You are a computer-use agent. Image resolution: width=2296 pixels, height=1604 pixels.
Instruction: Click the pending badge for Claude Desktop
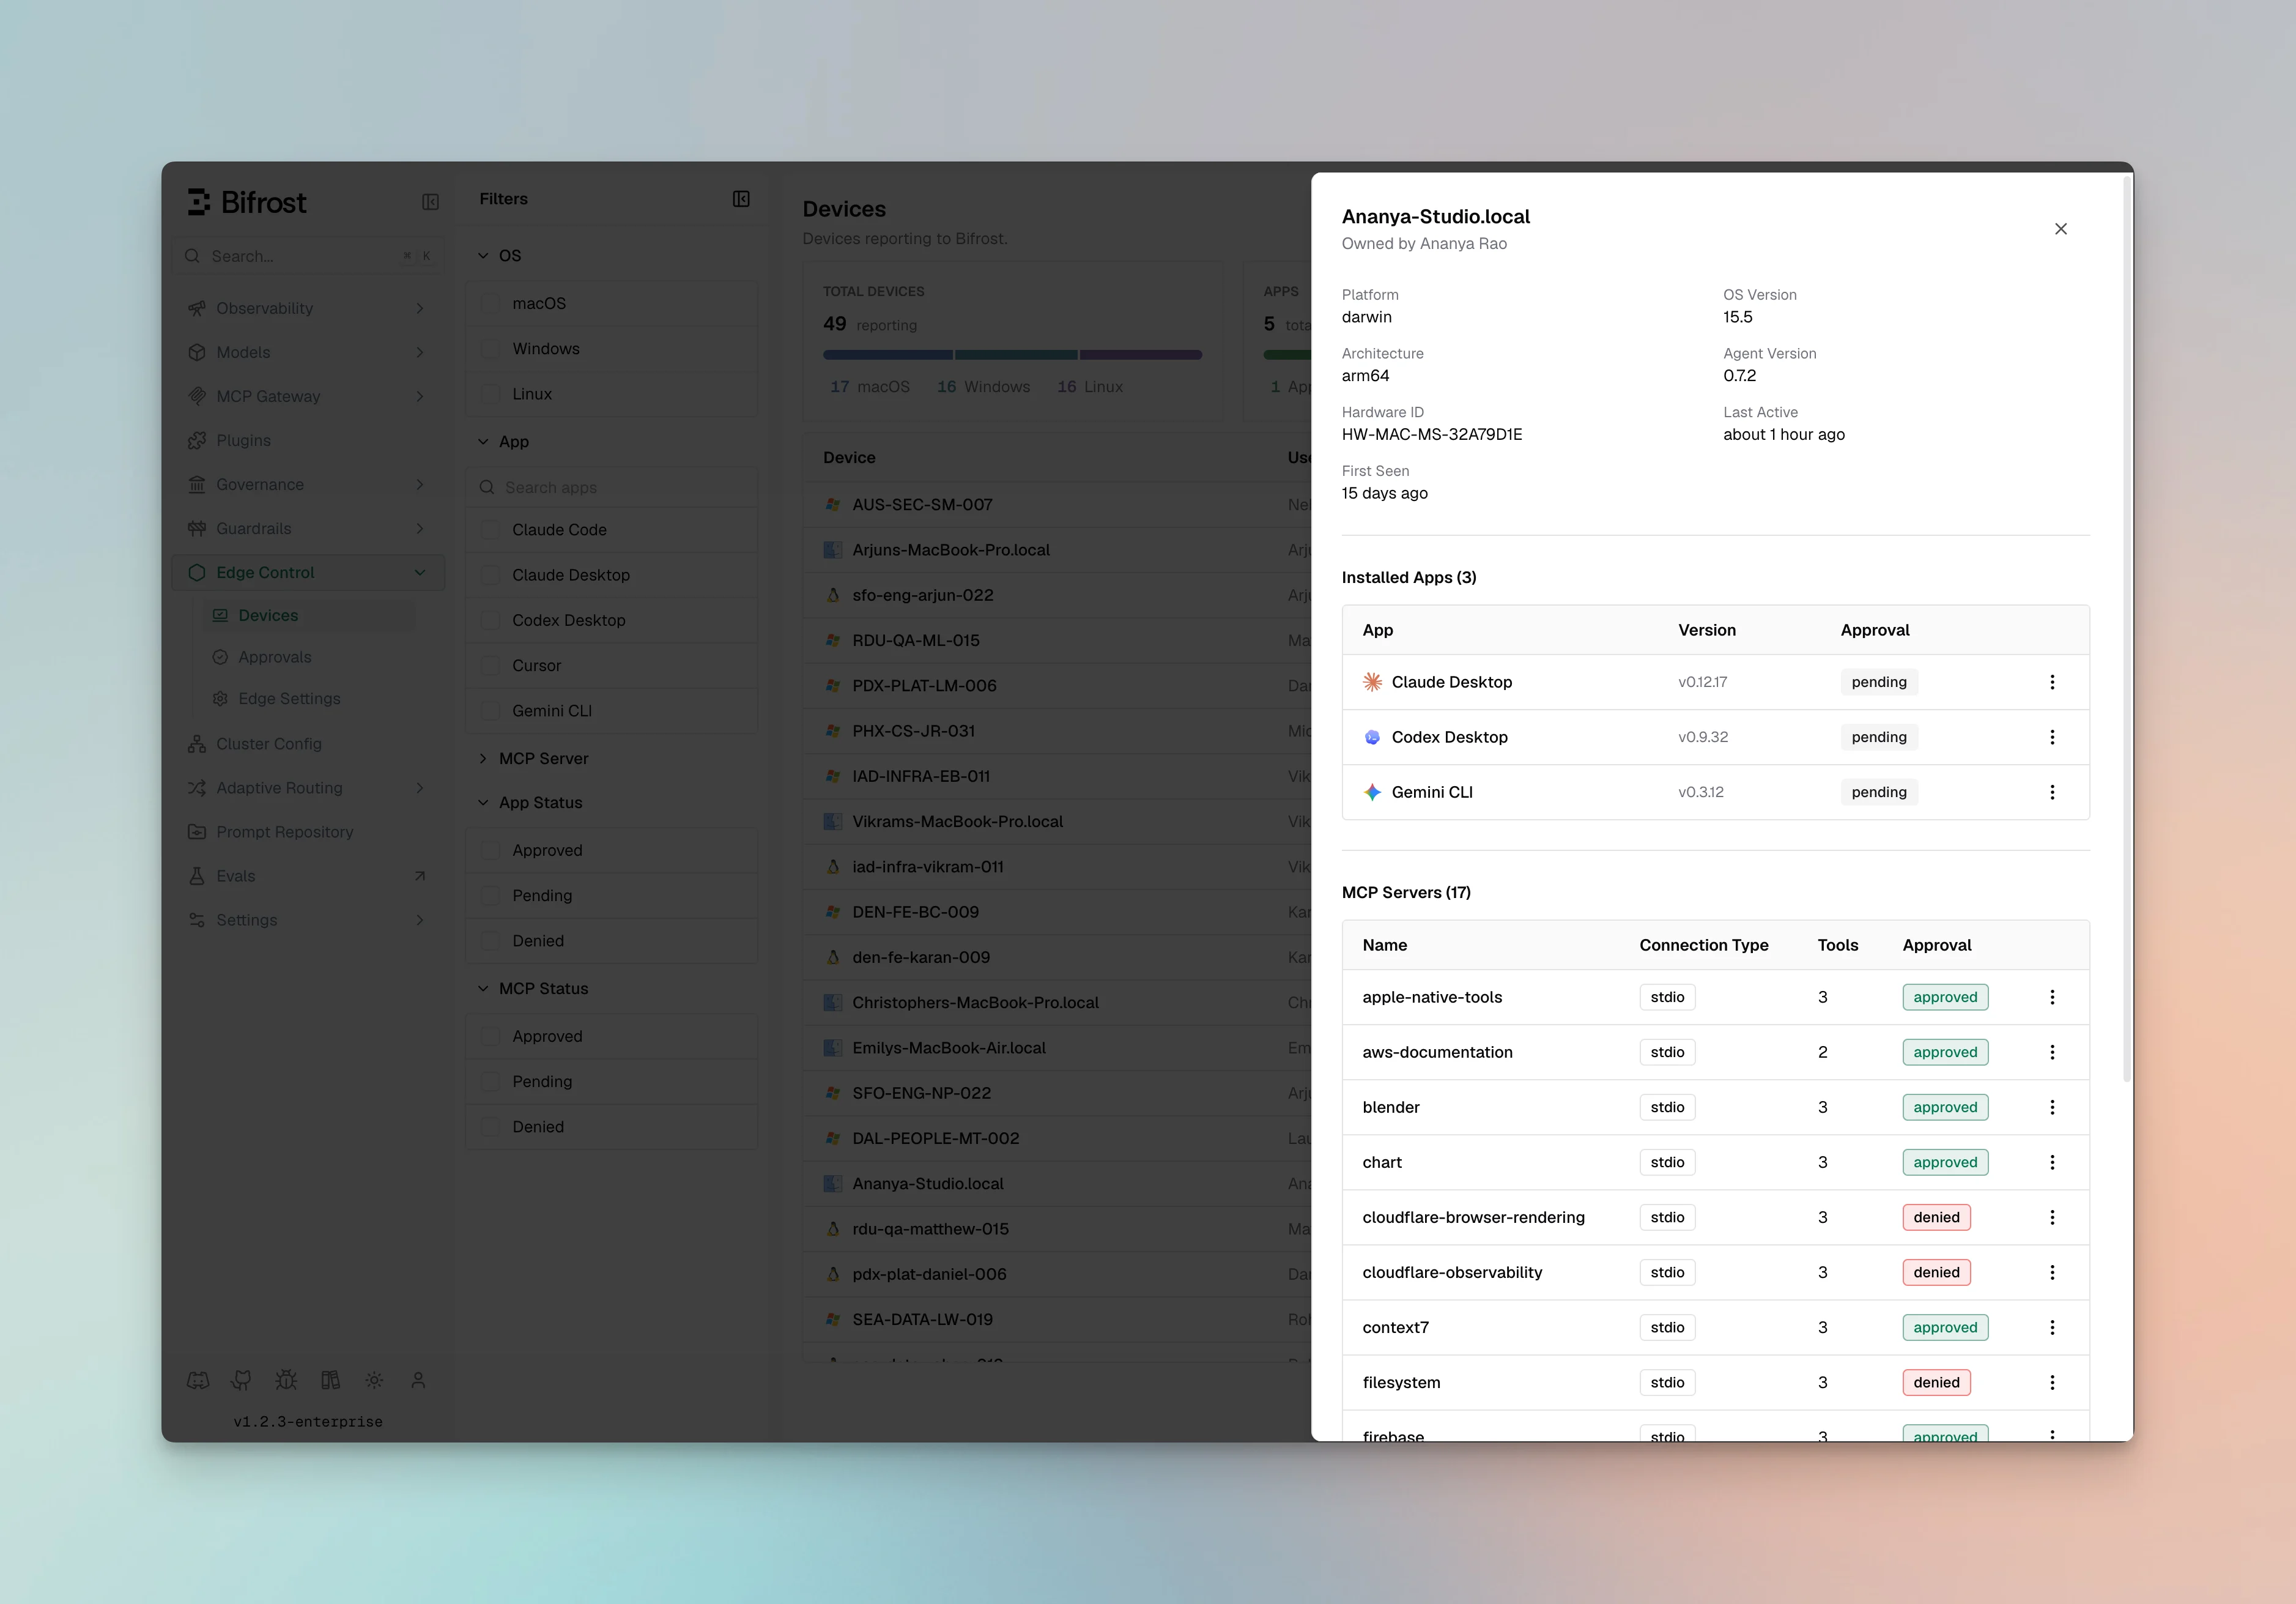point(1879,682)
